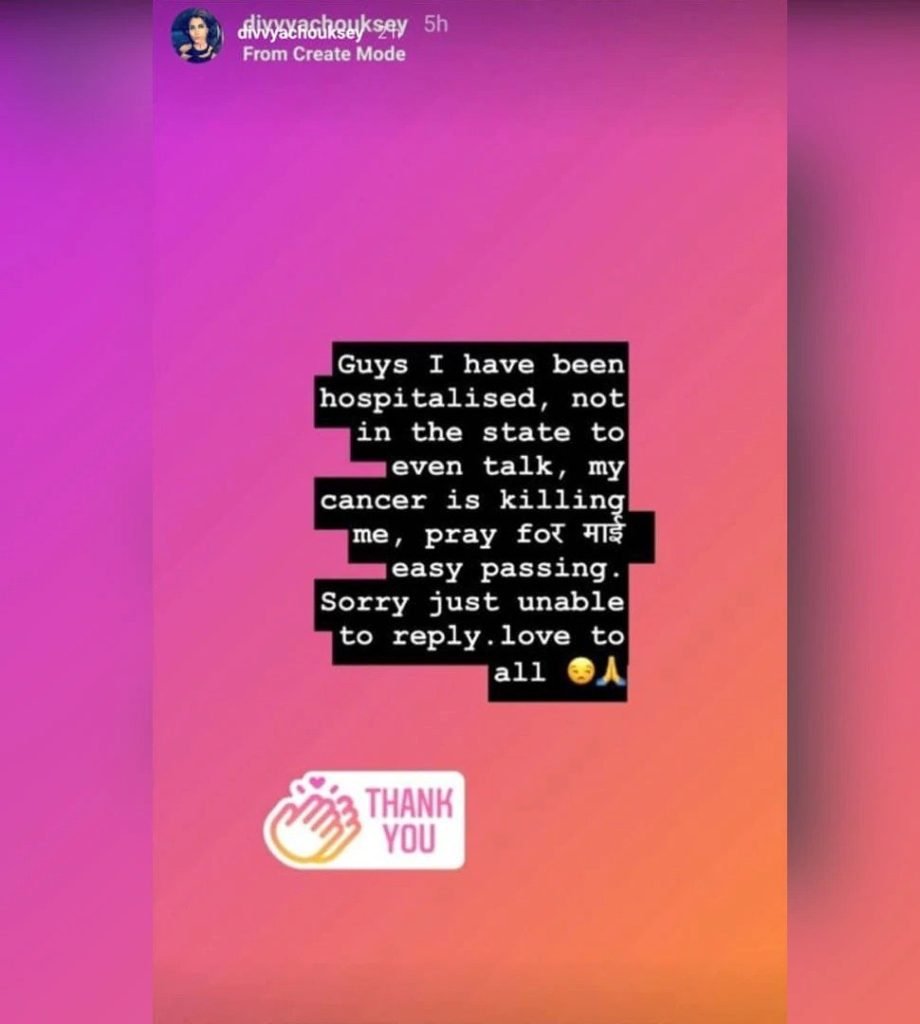Tap the Hindi word माई in message
The image size is (920, 1024).
[603, 533]
